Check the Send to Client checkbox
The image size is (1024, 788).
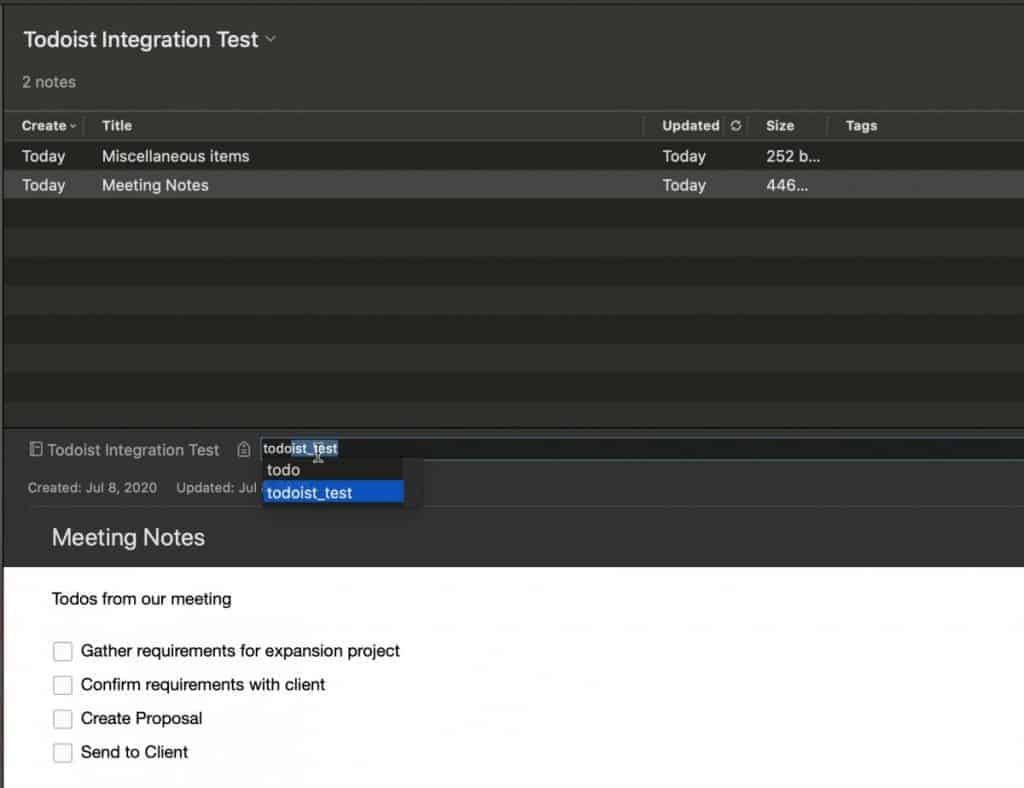pyautogui.click(x=63, y=753)
